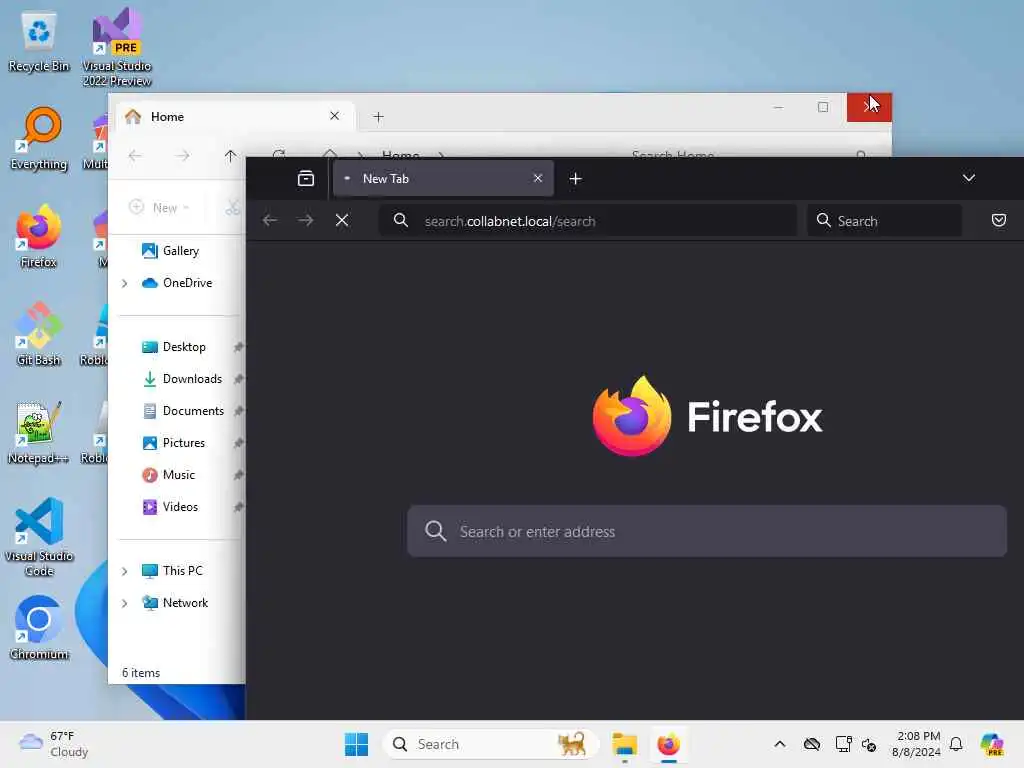Select Git Bash desktop shortcut
The image size is (1024, 768).
(x=39, y=334)
